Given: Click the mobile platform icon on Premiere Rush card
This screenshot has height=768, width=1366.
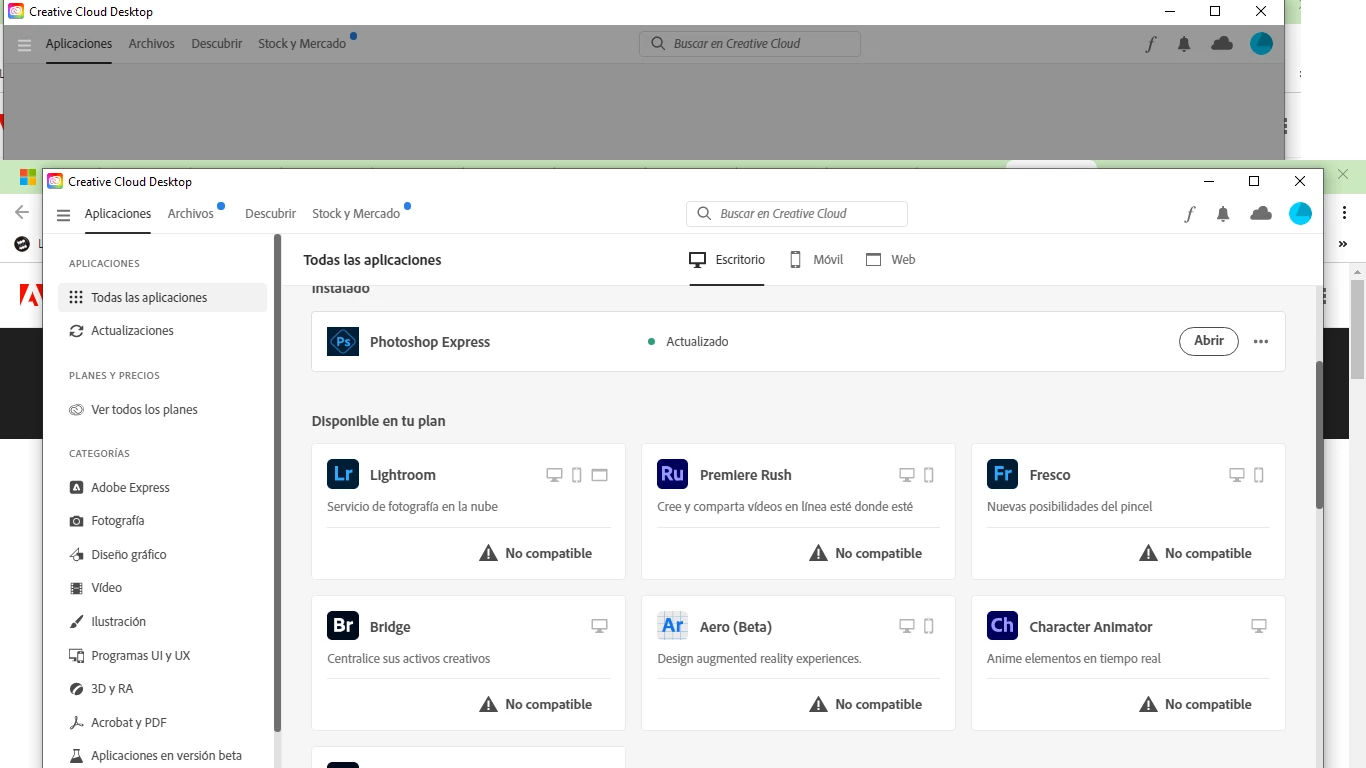Looking at the screenshot, I should coord(928,475).
